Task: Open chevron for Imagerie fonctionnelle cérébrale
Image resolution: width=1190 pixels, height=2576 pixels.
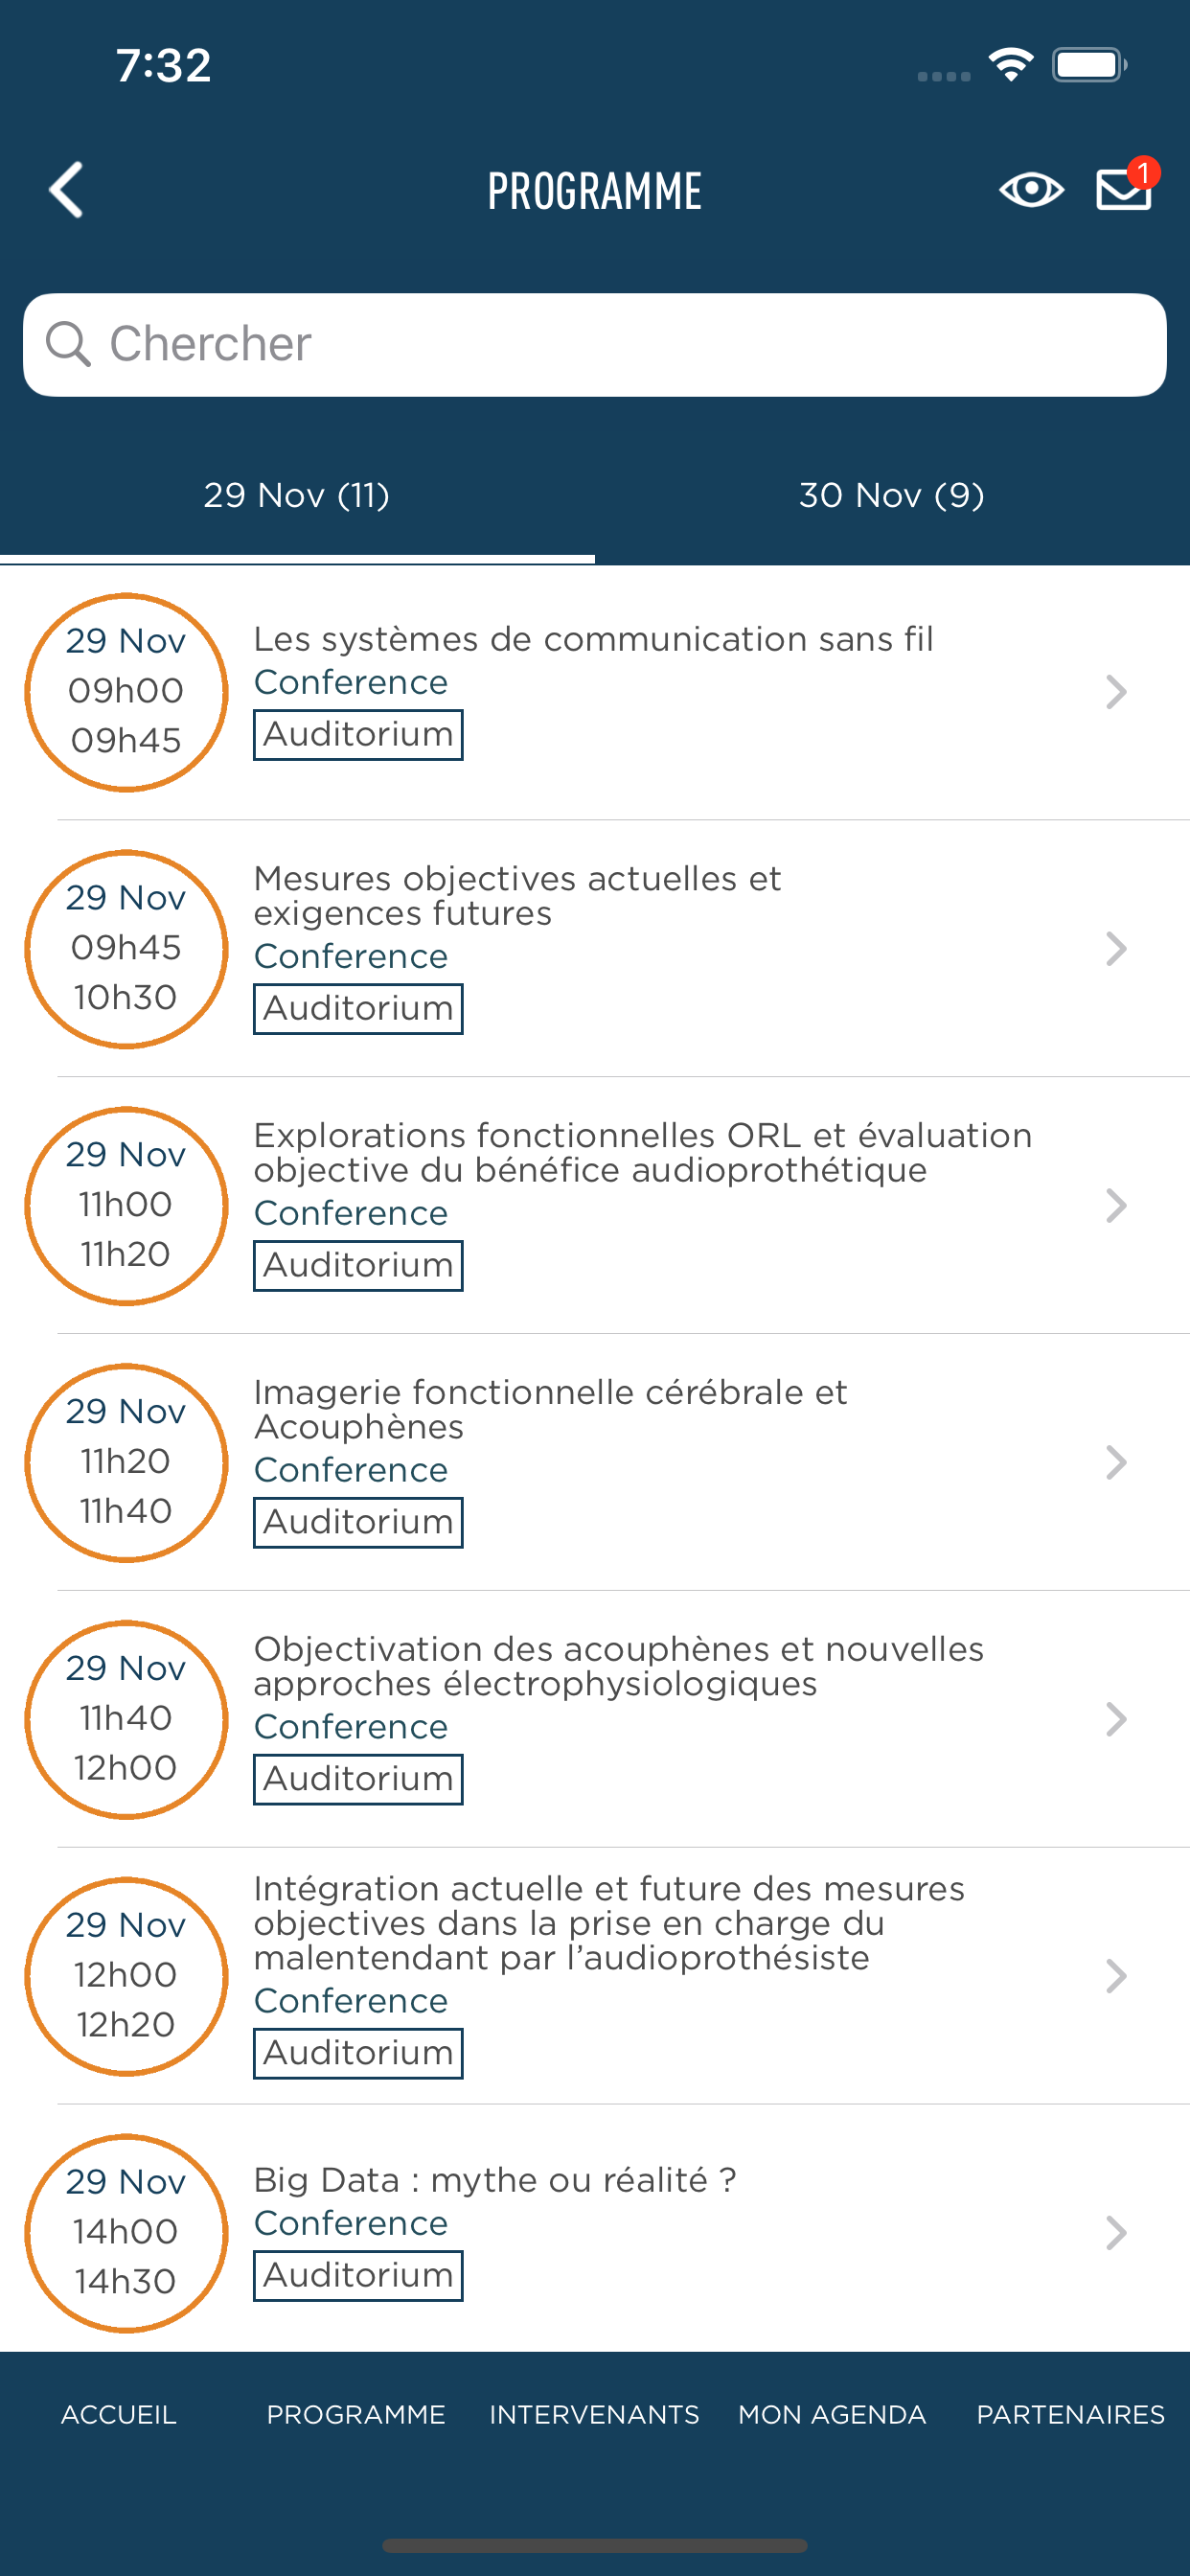Action: click(x=1116, y=1463)
